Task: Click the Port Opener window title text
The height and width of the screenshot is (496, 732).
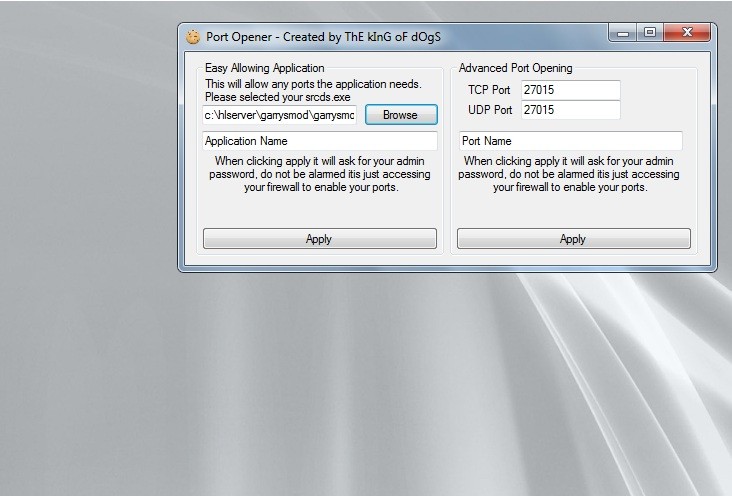Action: [x=323, y=37]
